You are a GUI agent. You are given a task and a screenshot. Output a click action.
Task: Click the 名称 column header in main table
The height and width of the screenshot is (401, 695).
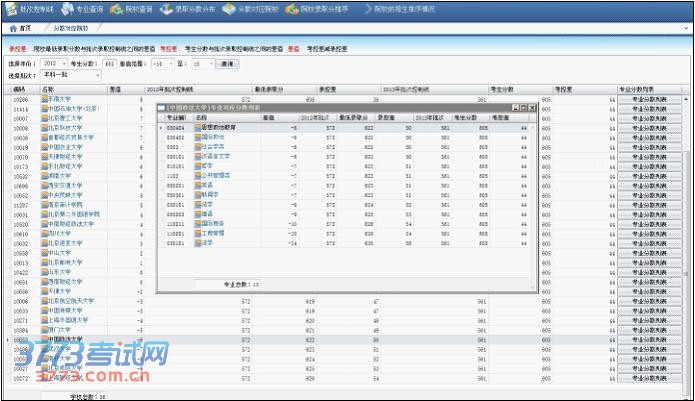tap(48, 89)
